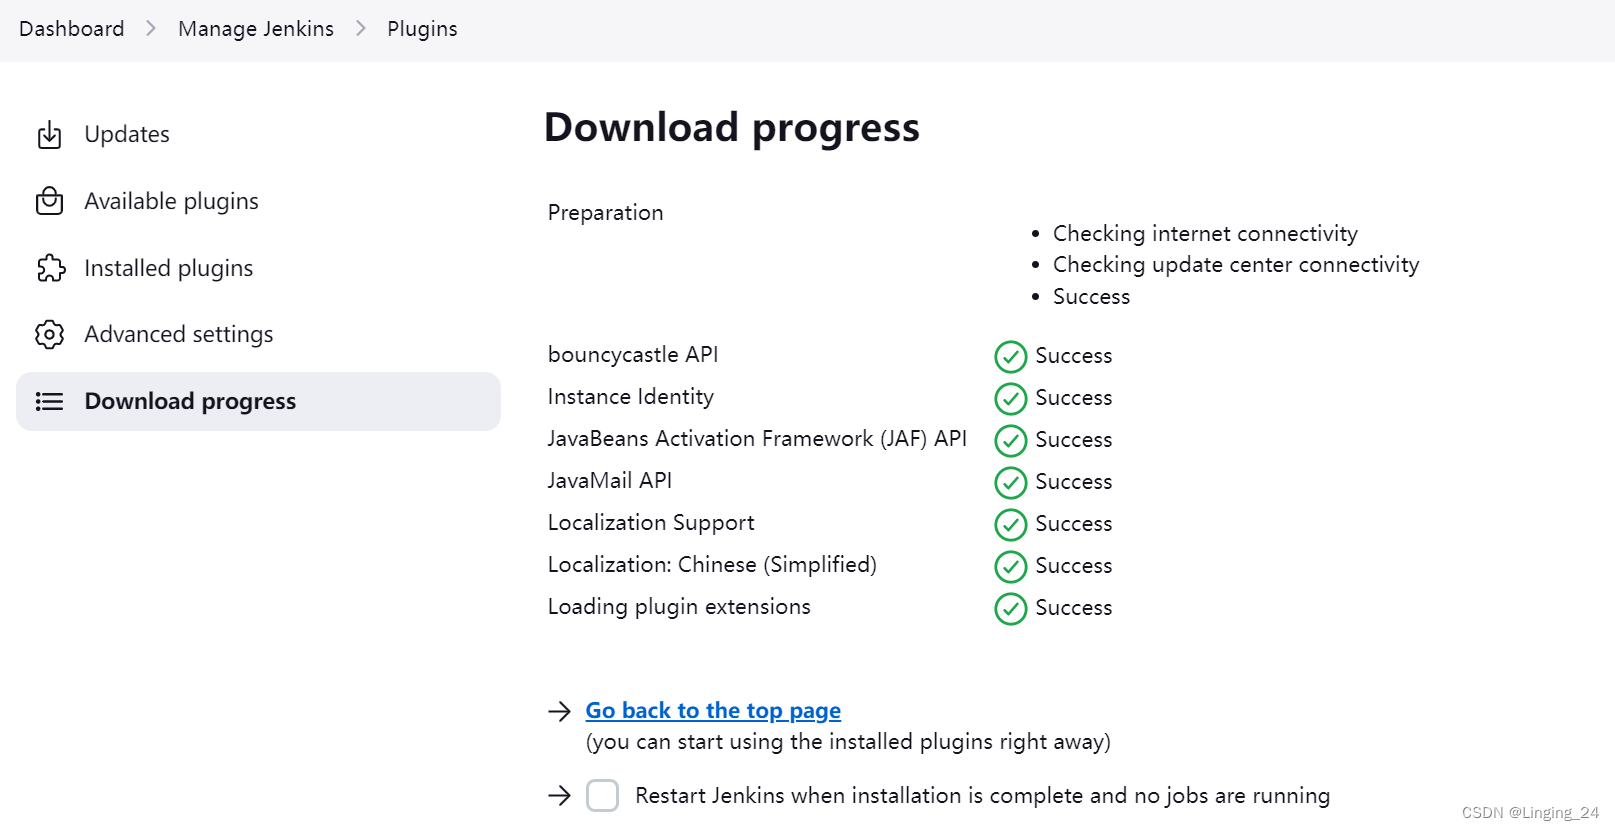Expand the chevron after Manage Jenkins breadcrumb
Image resolution: width=1615 pixels, height=831 pixels.
pos(361,28)
